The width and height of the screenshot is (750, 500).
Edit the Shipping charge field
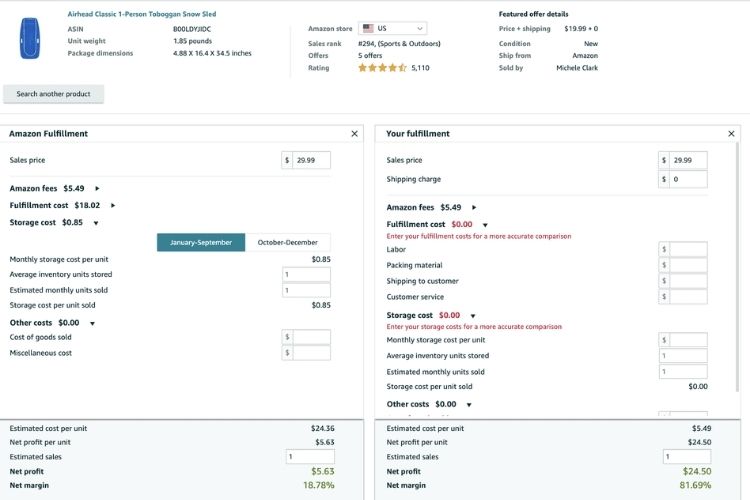(x=683, y=179)
